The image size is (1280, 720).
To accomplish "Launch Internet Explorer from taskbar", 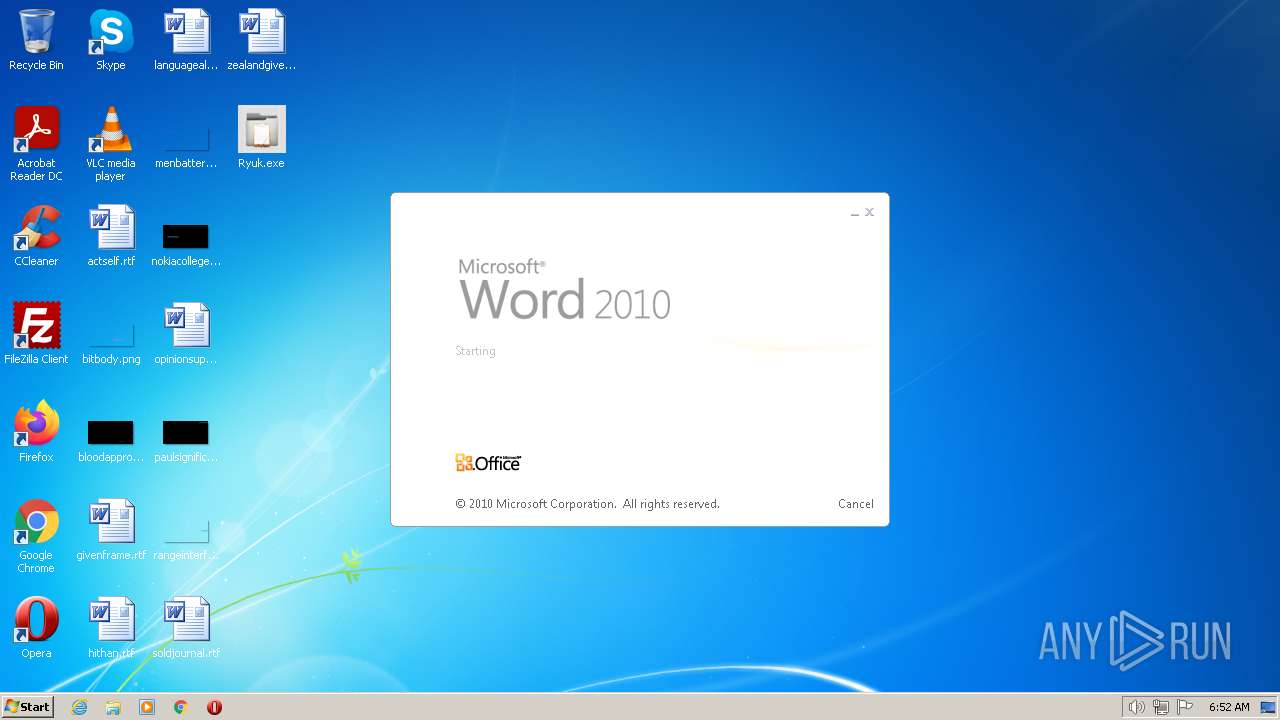I will click(80, 707).
